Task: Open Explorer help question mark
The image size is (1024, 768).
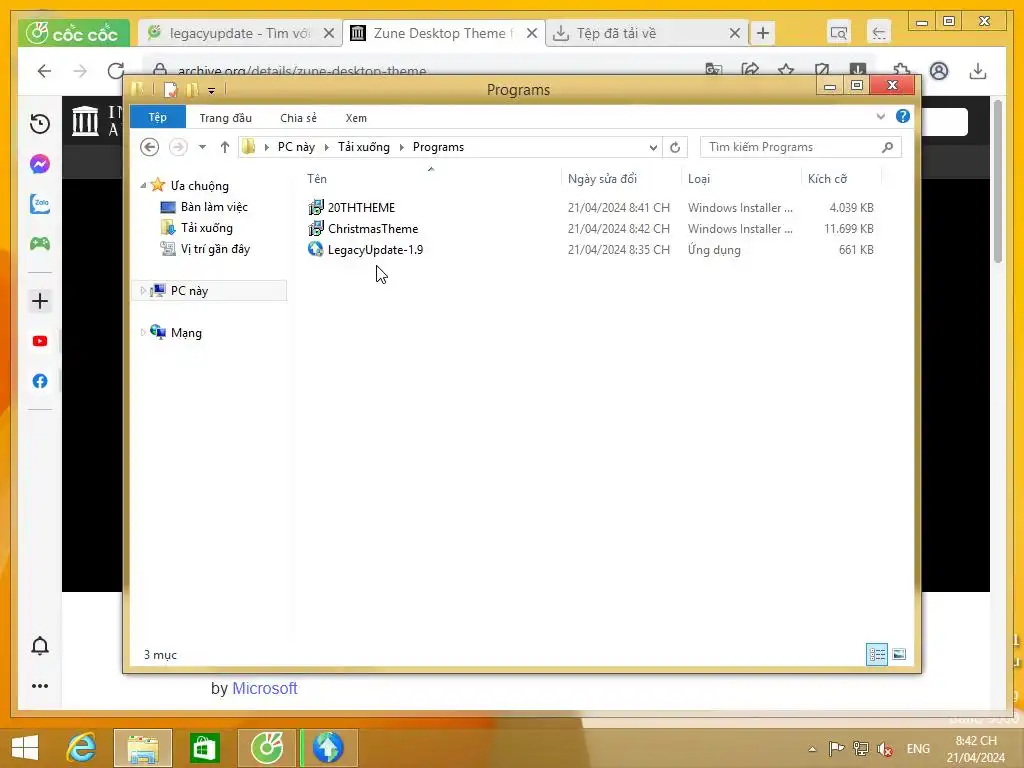Action: coord(903,116)
